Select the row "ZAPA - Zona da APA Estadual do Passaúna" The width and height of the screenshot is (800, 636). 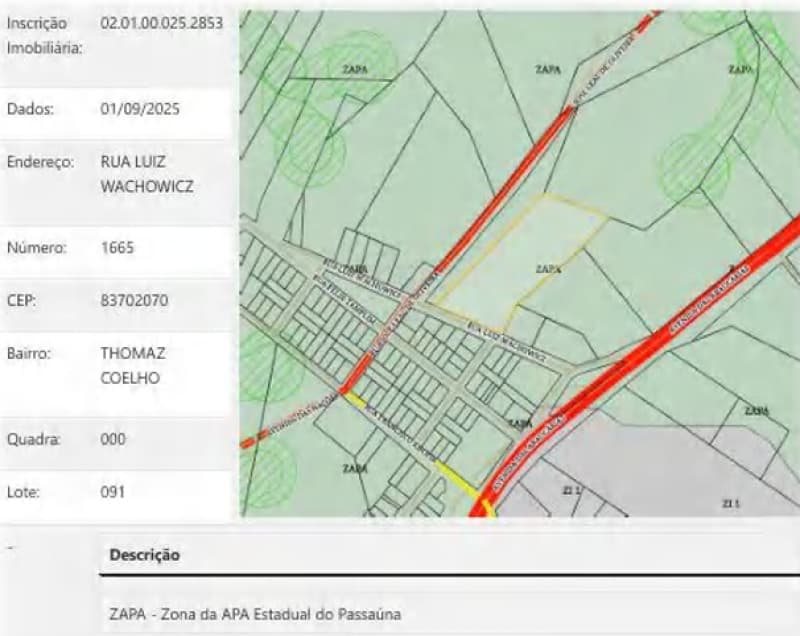pos(449,614)
